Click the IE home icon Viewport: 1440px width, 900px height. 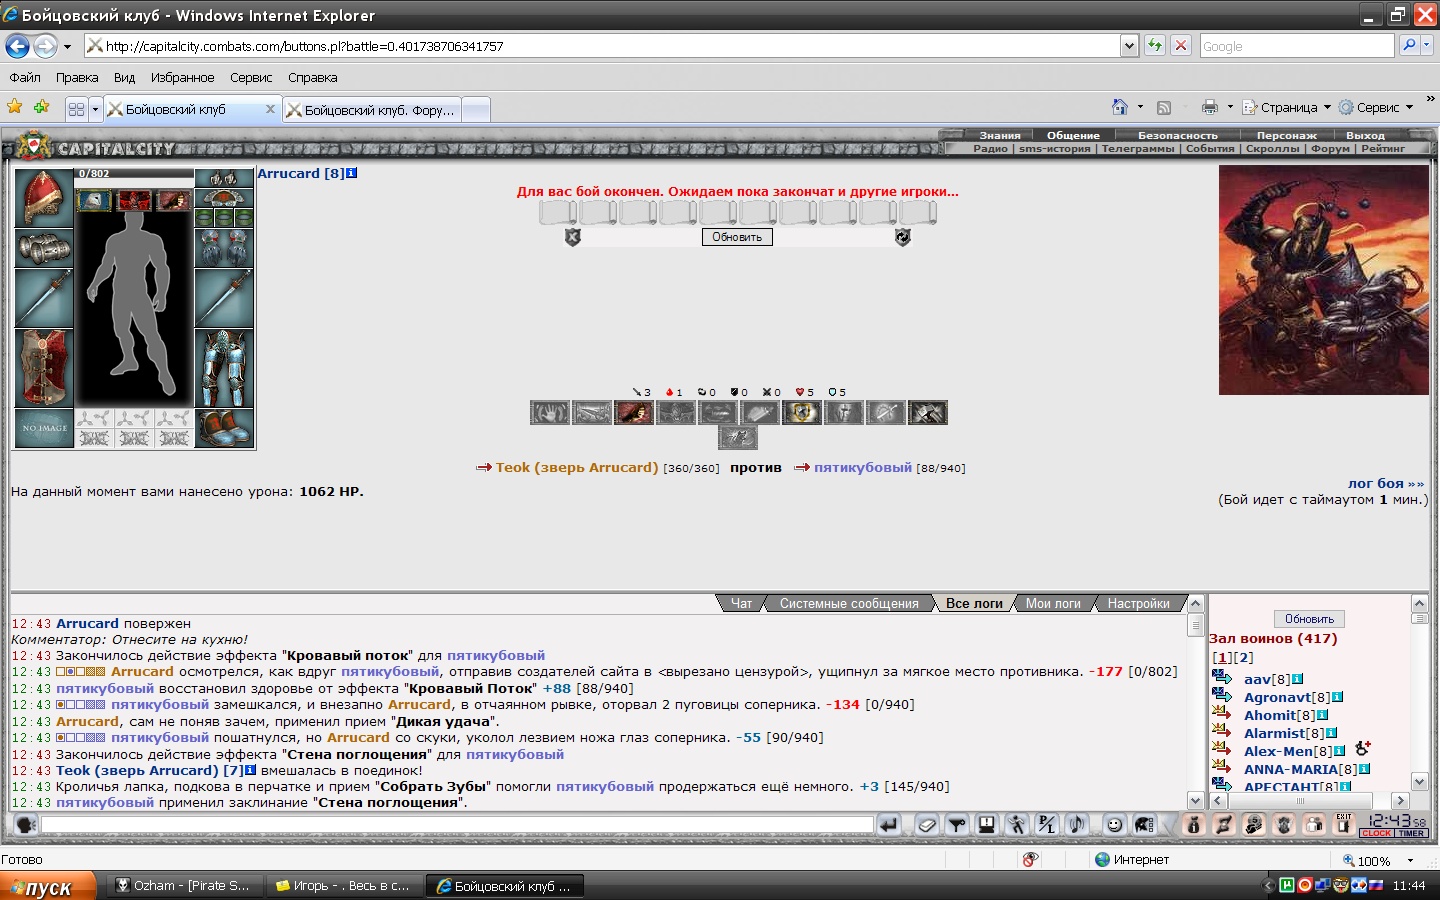point(1120,107)
